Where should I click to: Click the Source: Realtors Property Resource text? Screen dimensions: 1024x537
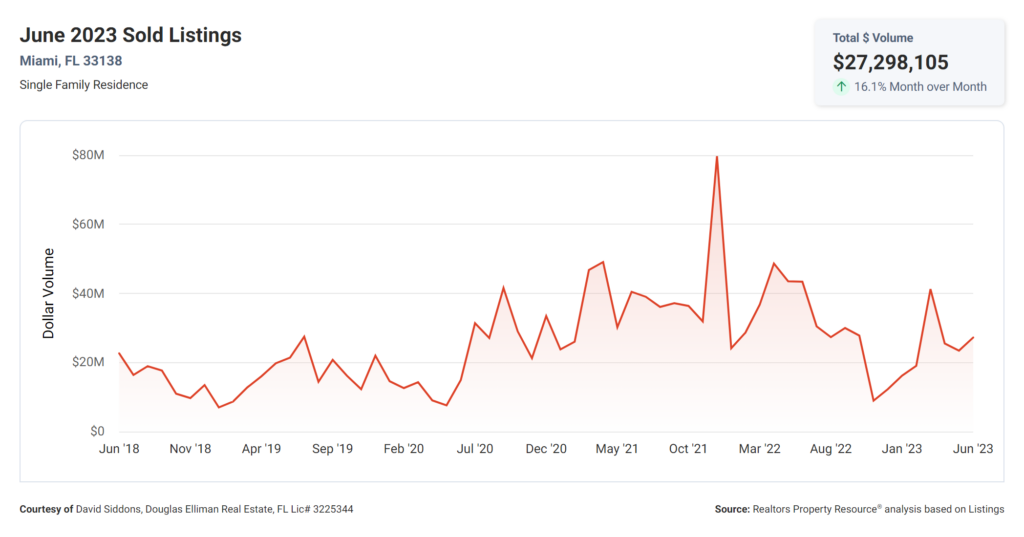859,509
